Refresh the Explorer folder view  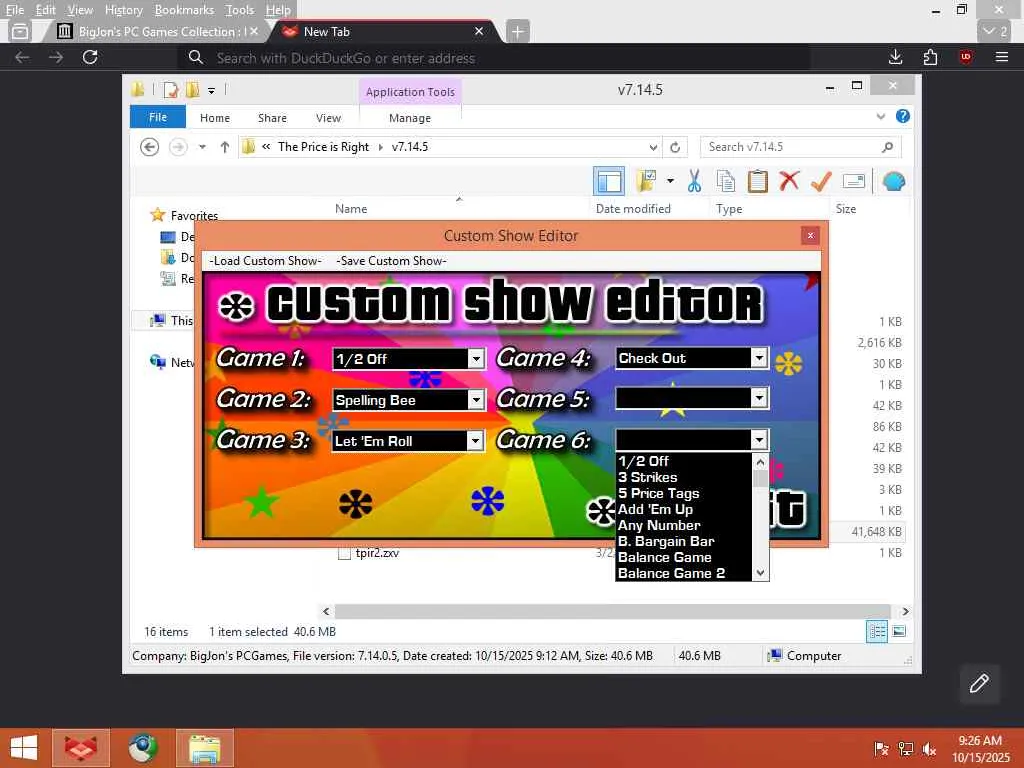pos(675,147)
